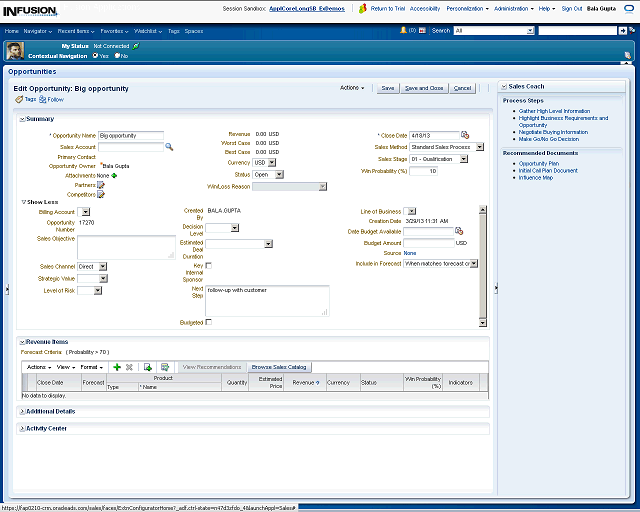
Task: Add a revenue item row with green plus
Action: point(116,367)
